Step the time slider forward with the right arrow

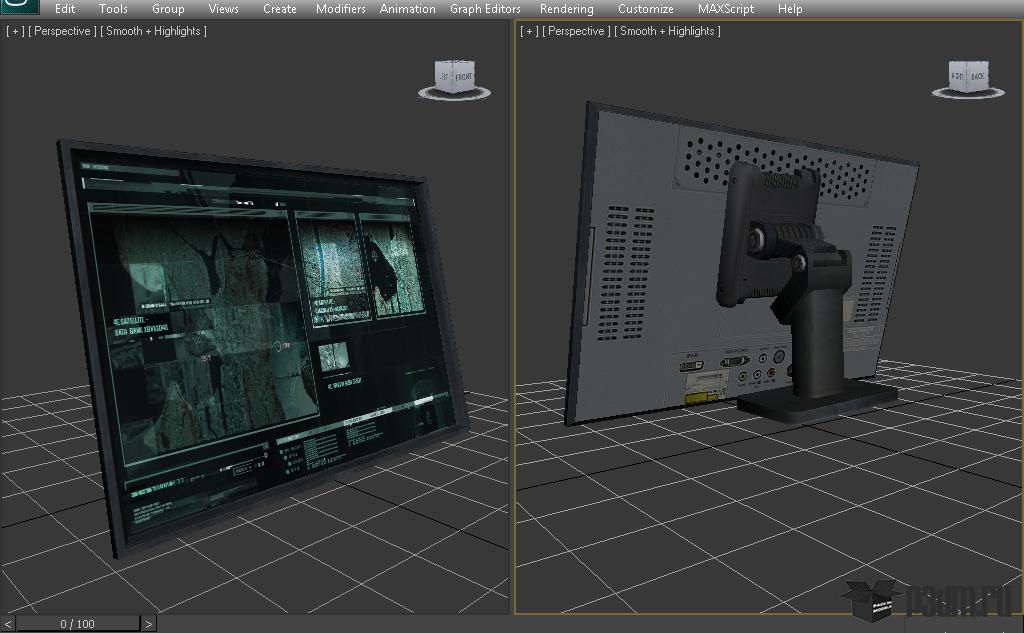(x=148, y=624)
